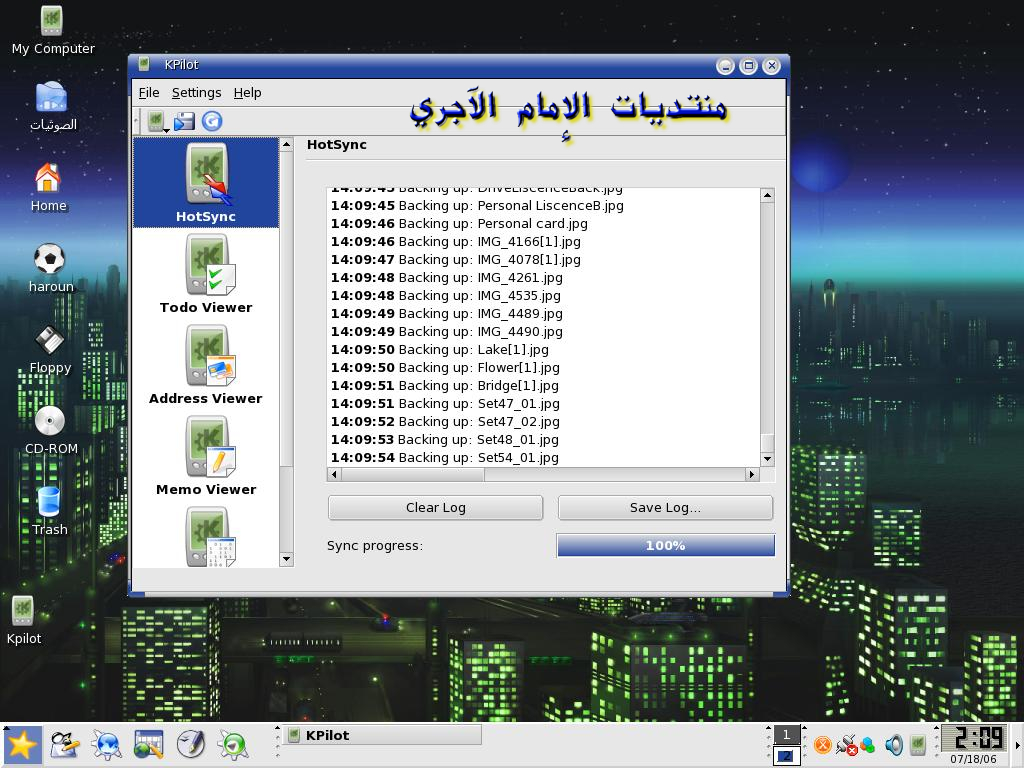Click the blue circular-arrow toolbar icon
This screenshot has width=1024, height=768.
[212, 121]
